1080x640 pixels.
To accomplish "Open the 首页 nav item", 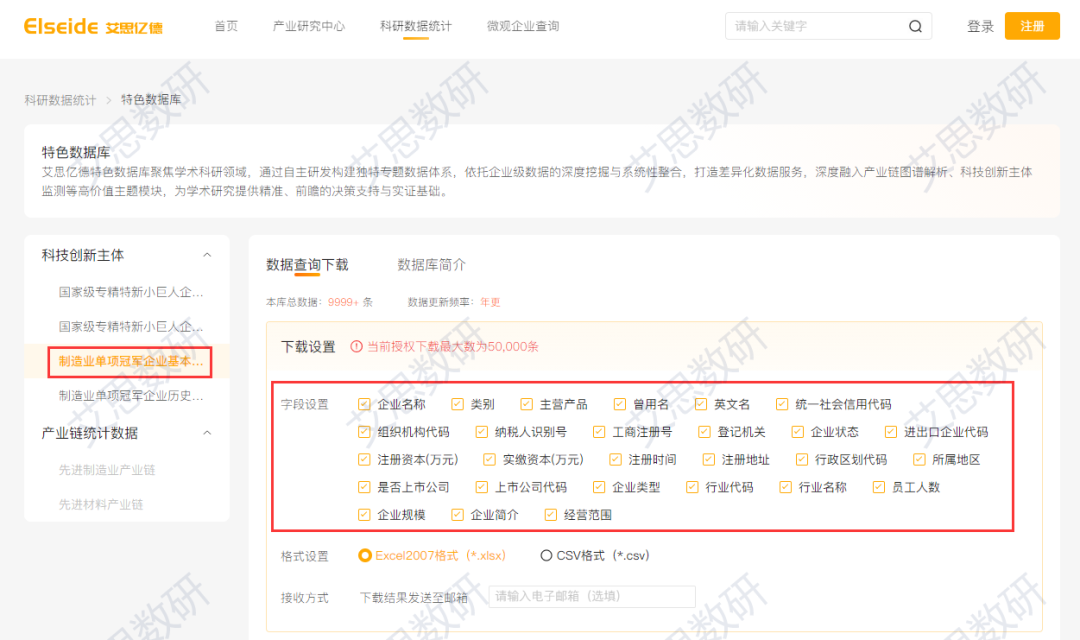I will [226, 26].
